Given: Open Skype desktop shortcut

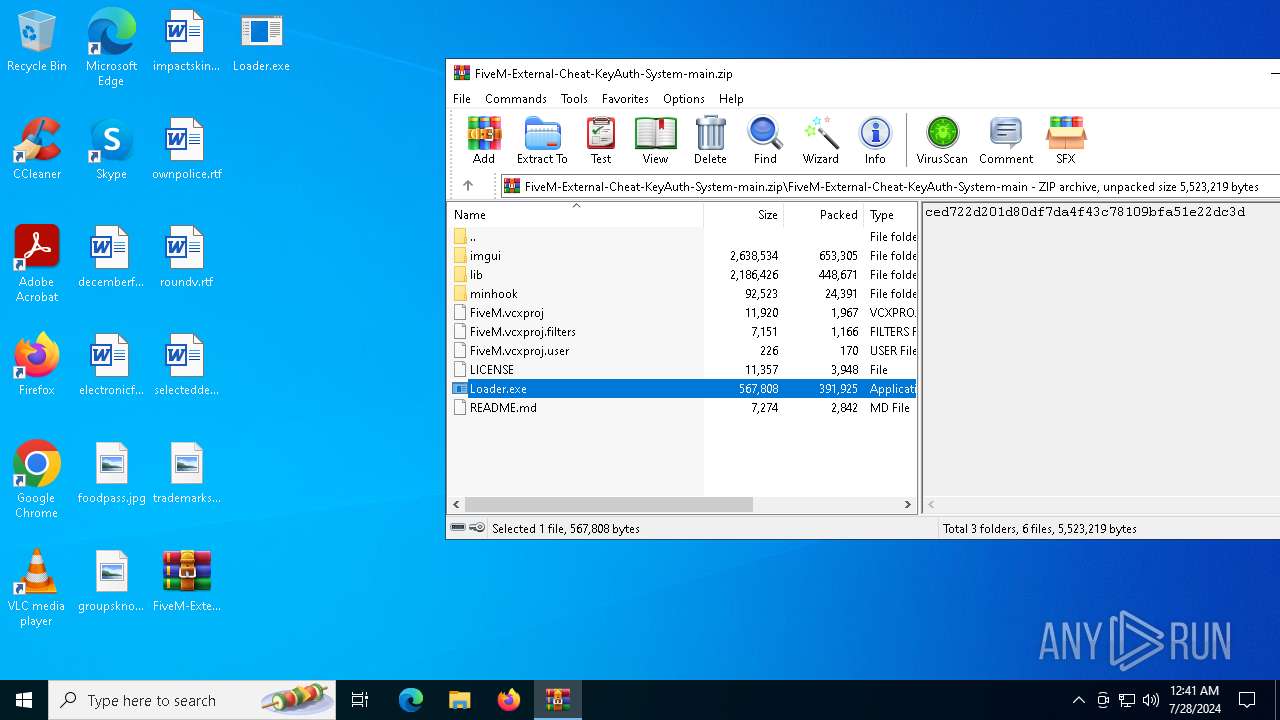Looking at the screenshot, I should point(111,149).
